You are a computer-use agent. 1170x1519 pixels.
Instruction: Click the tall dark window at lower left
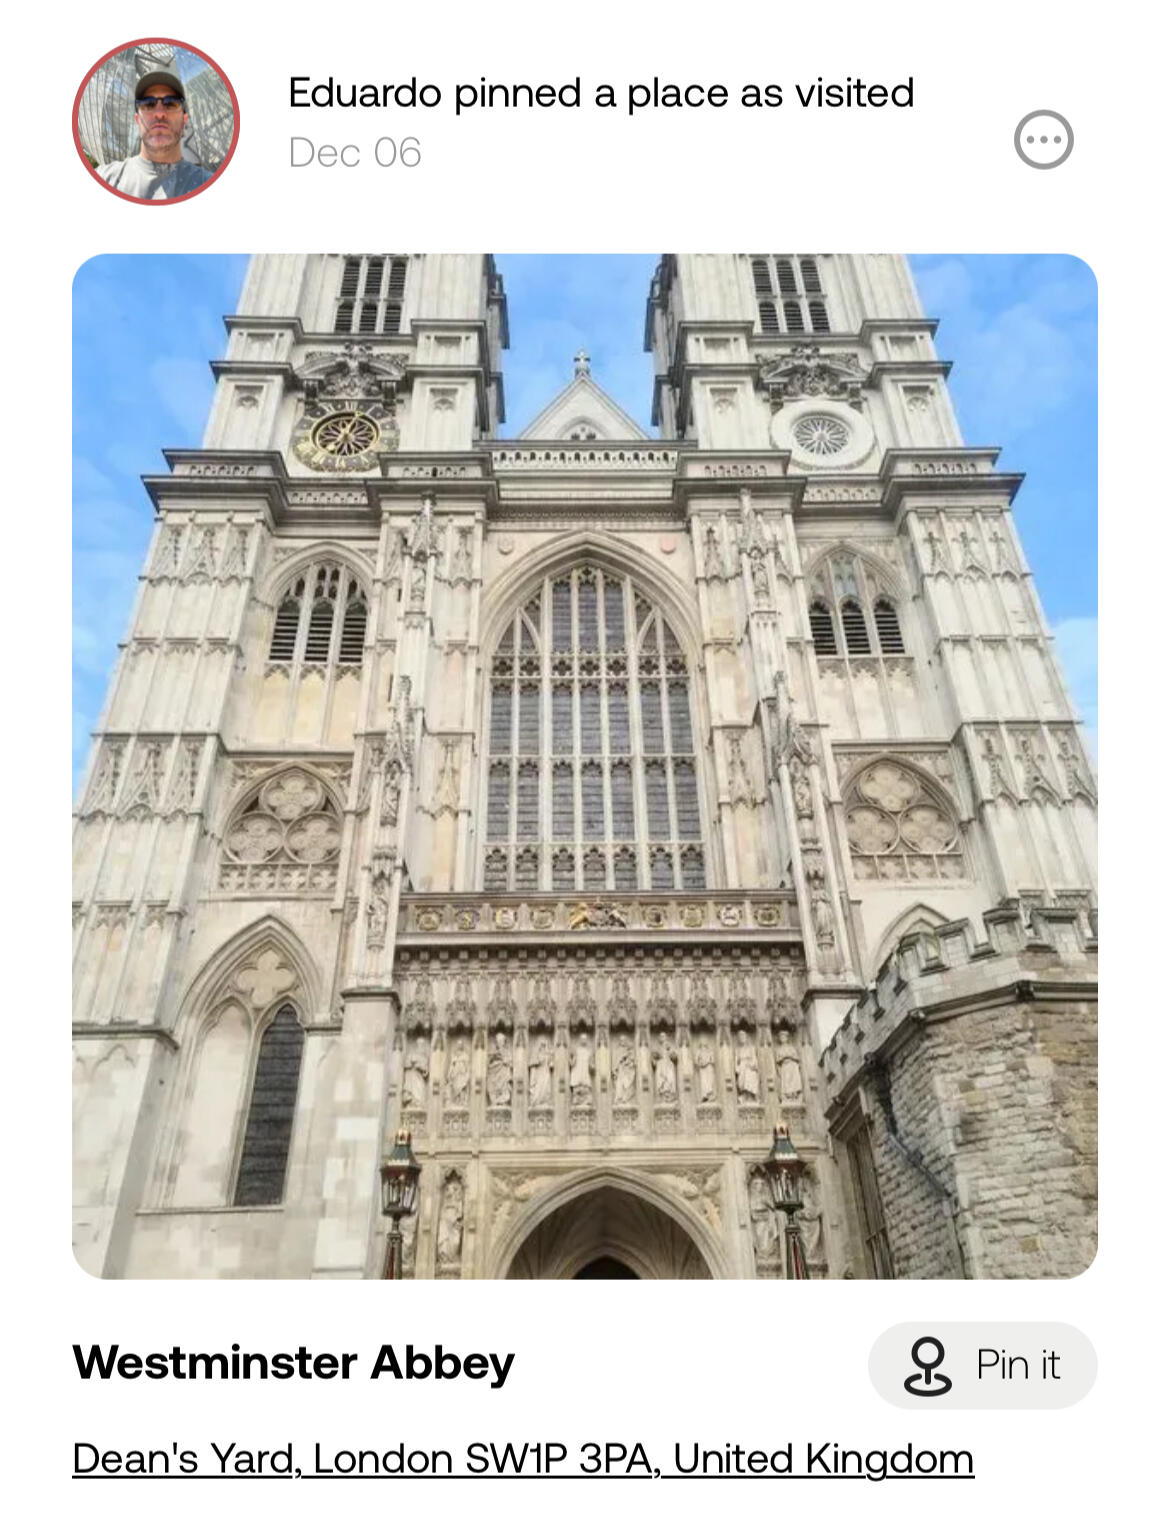(270, 1105)
